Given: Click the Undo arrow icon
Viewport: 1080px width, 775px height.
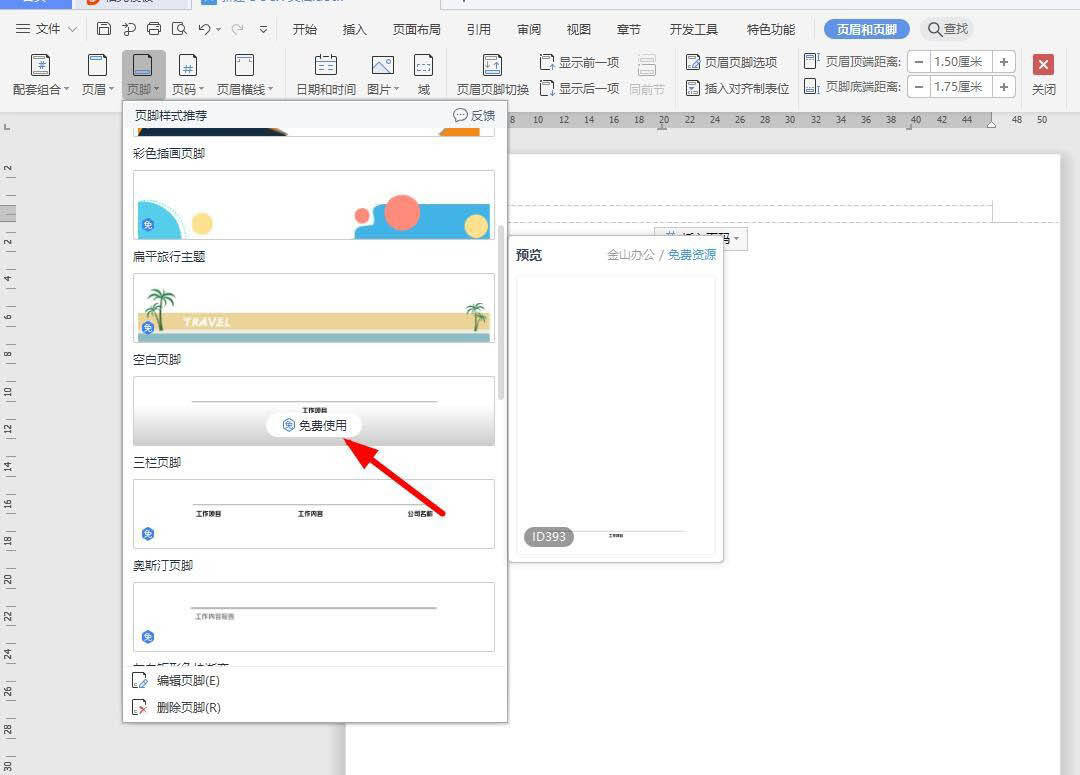Looking at the screenshot, I should (x=205, y=29).
